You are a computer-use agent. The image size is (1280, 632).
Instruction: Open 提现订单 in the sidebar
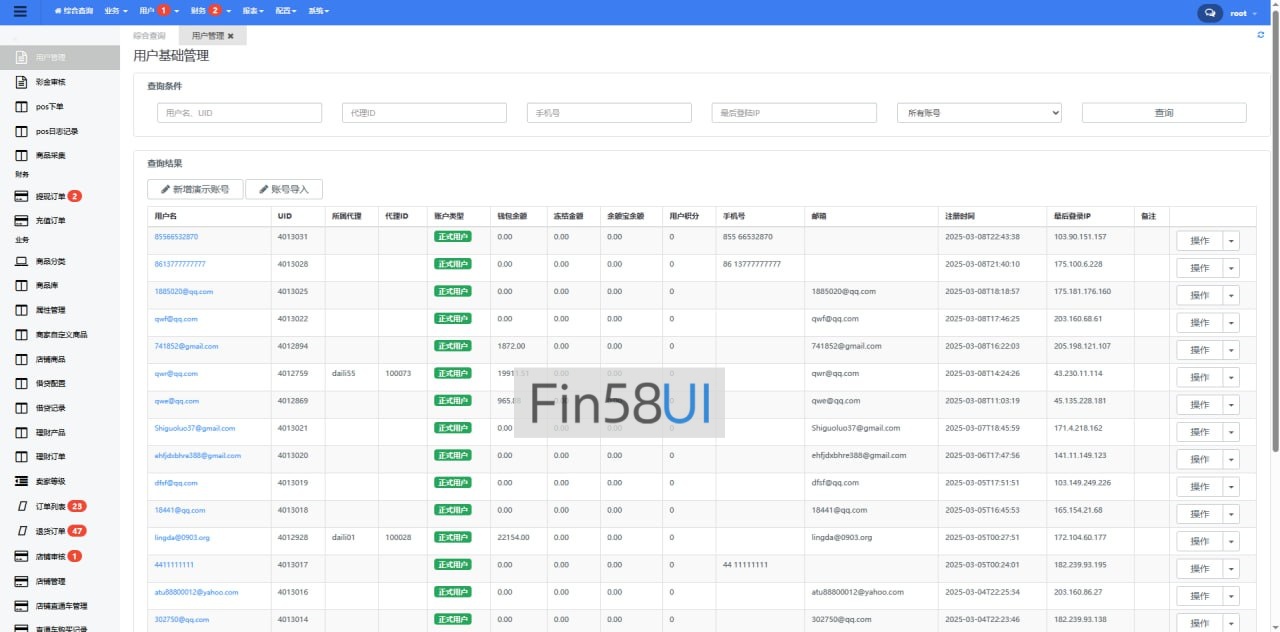coord(50,196)
